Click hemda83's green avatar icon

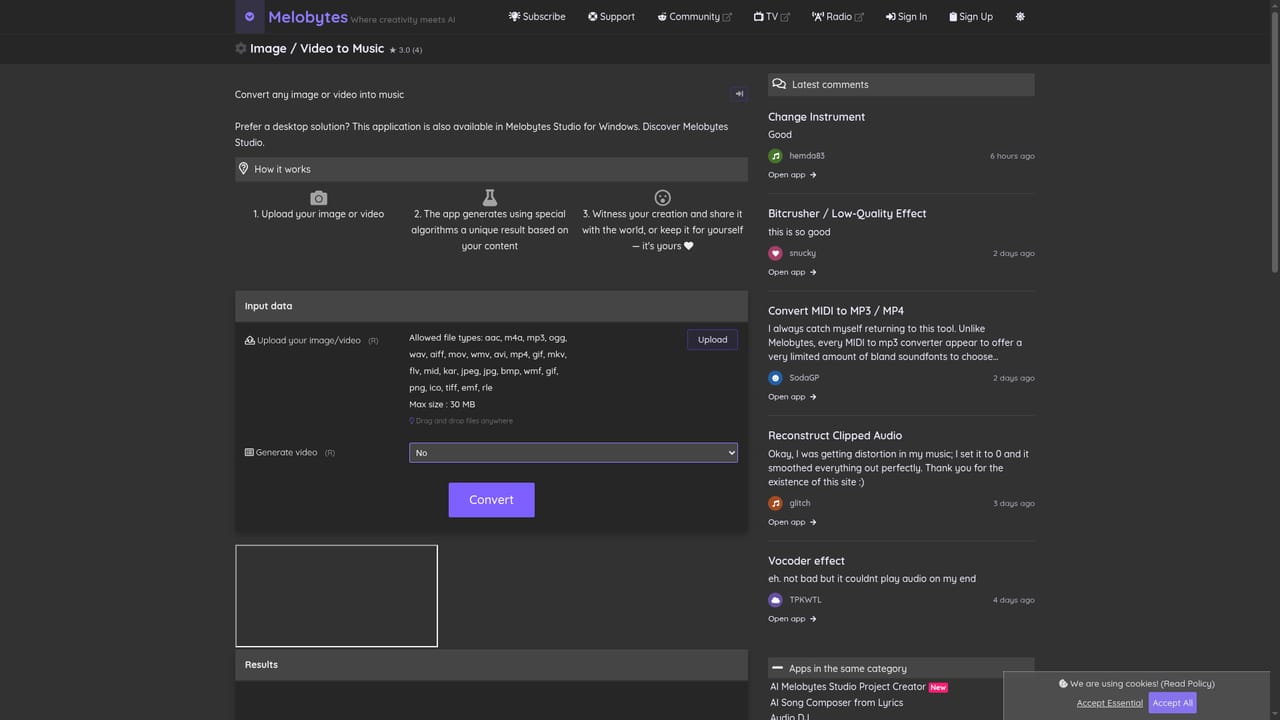(x=775, y=156)
